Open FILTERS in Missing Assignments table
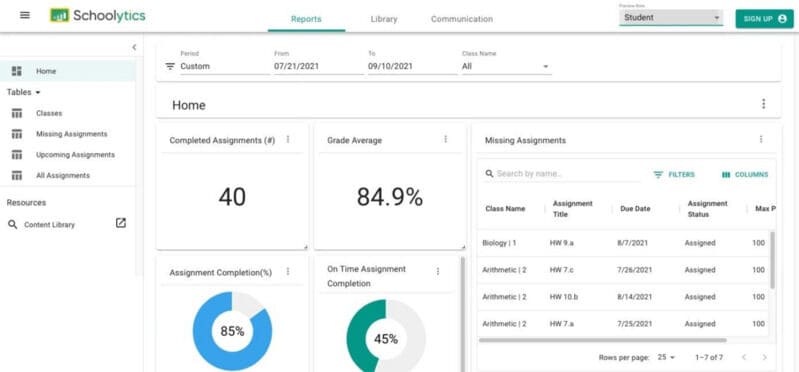The image size is (799, 372). pyautogui.click(x=674, y=174)
